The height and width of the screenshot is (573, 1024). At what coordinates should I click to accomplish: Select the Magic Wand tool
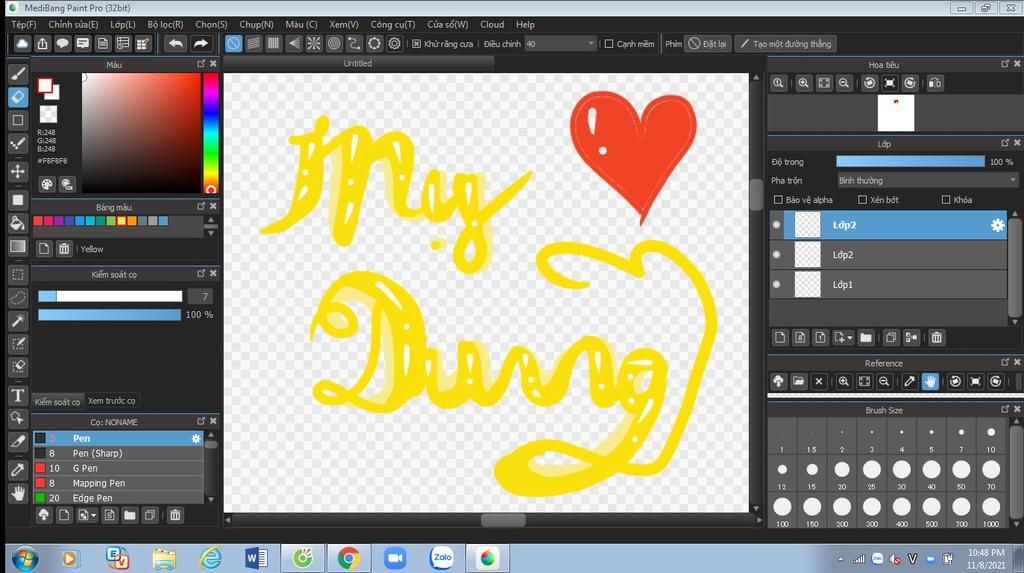[18, 320]
